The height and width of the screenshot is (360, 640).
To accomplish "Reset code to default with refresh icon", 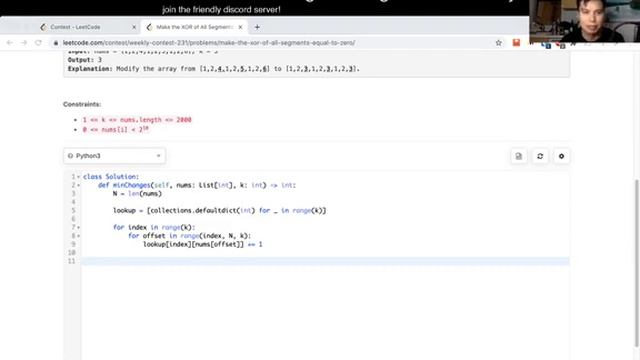I will [540, 156].
